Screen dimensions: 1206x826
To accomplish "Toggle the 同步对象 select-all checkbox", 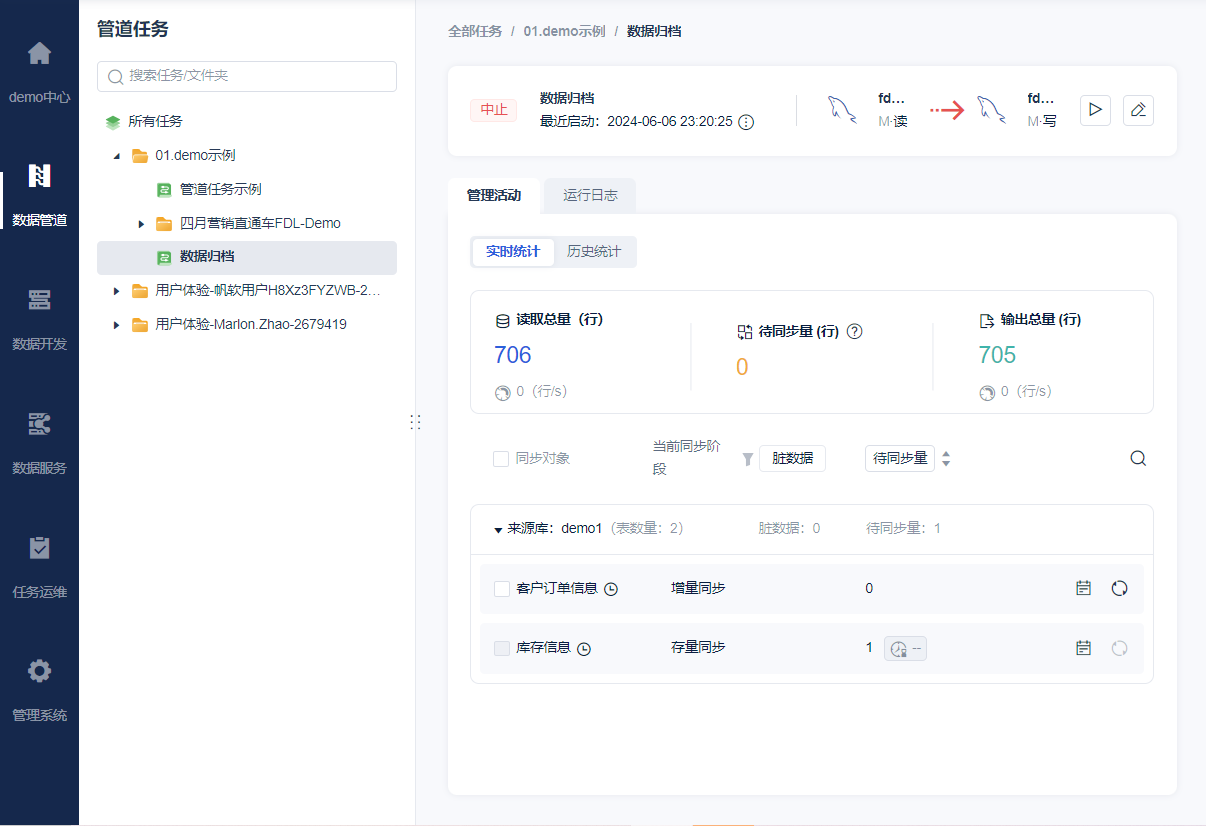I will [501, 458].
